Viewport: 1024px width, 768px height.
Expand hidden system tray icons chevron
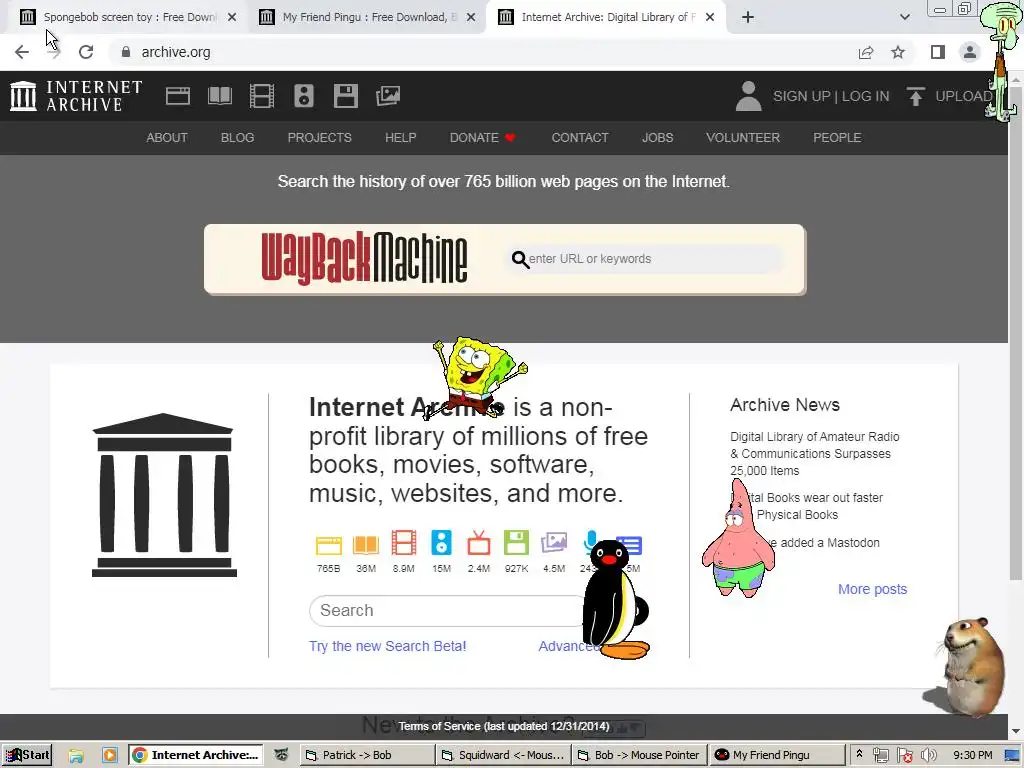coord(859,755)
